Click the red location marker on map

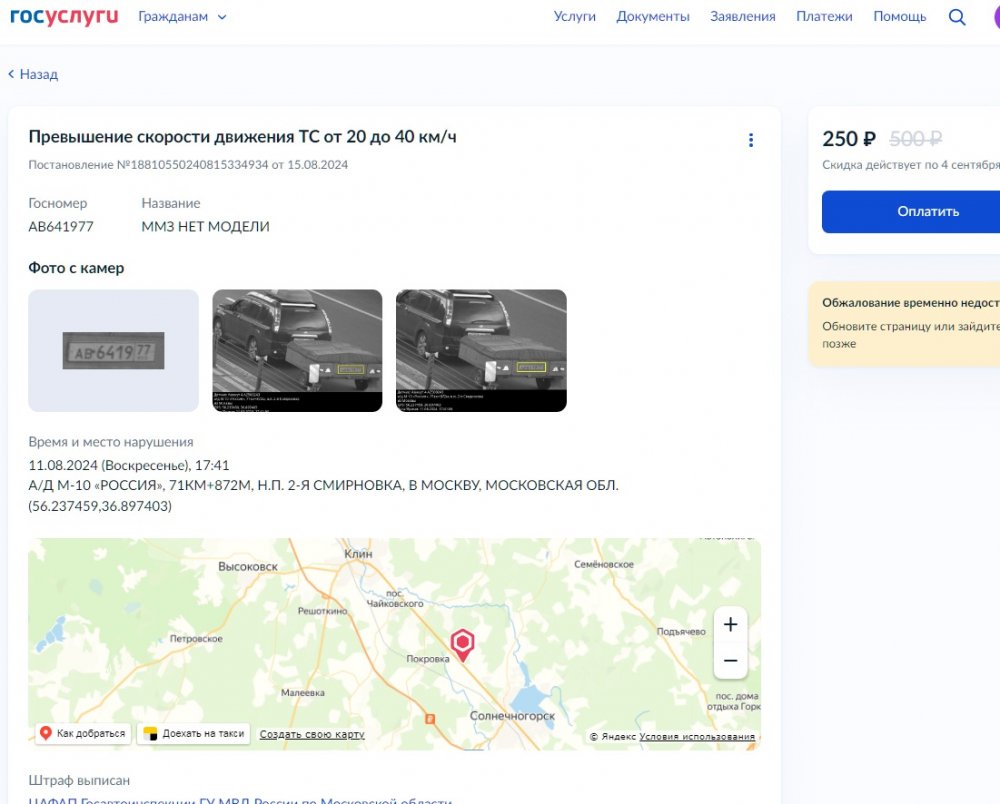pos(462,644)
